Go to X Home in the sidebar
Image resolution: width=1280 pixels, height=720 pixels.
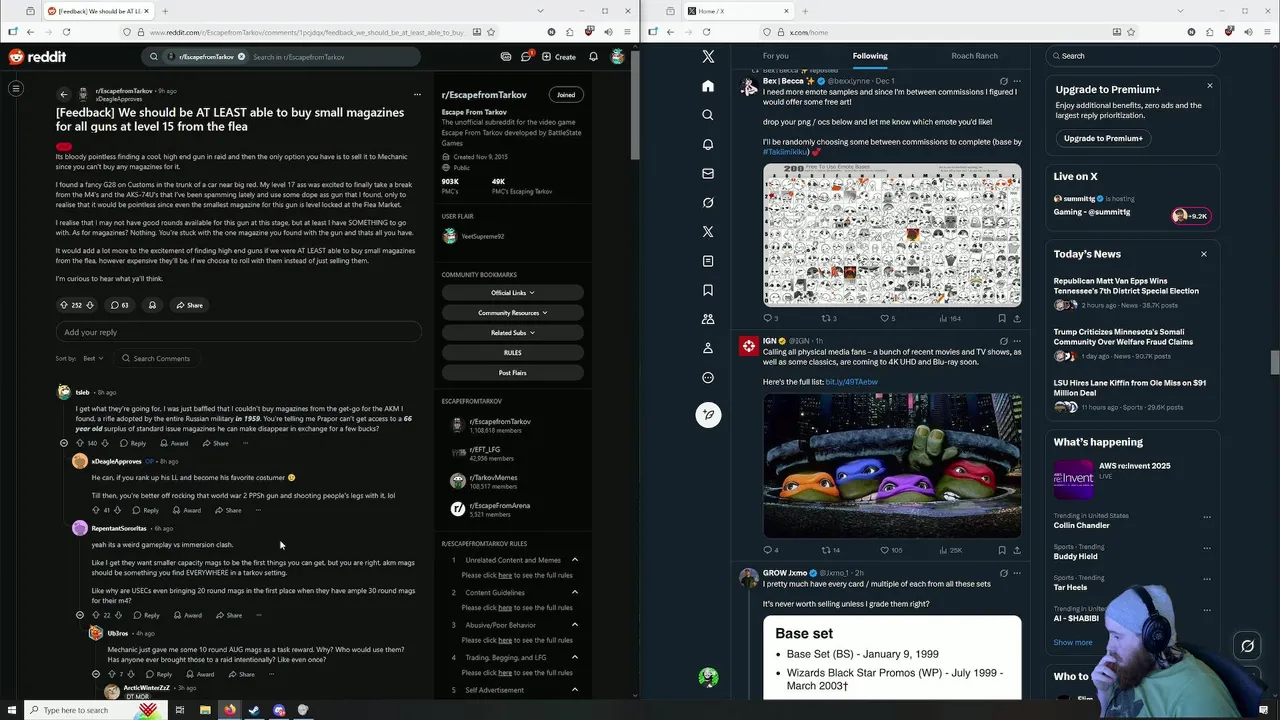click(x=708, y=86)
